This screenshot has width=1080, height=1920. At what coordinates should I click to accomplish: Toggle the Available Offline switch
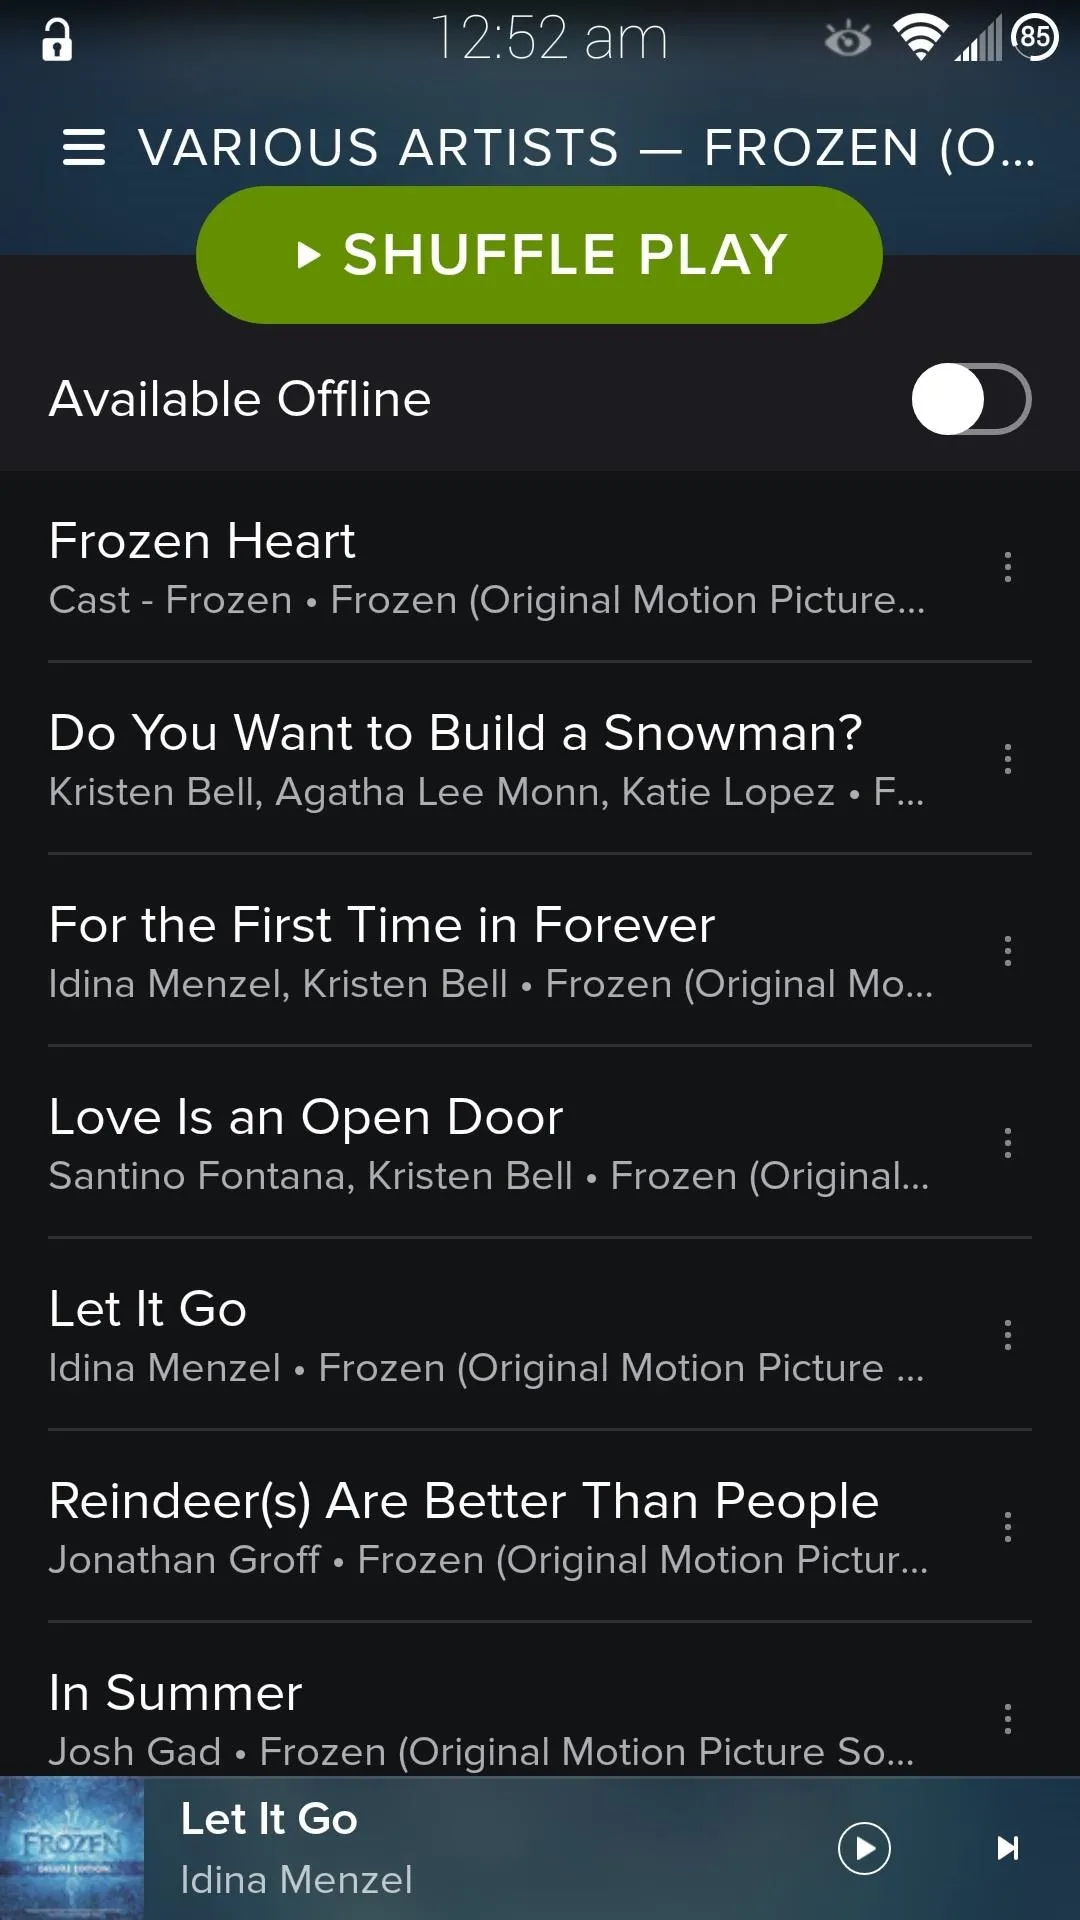tap(970, 399)
